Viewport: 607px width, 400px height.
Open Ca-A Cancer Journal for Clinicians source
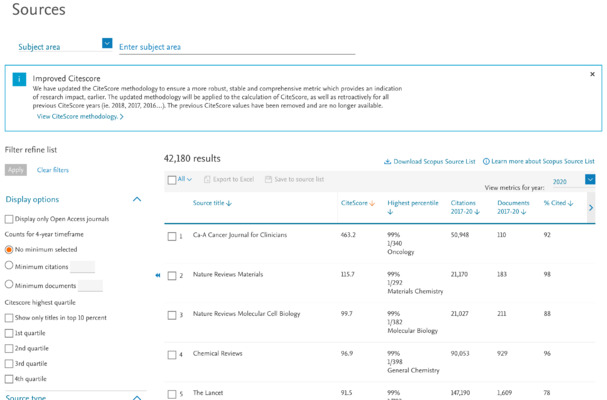pyautogui.click(x=240, y=235)
